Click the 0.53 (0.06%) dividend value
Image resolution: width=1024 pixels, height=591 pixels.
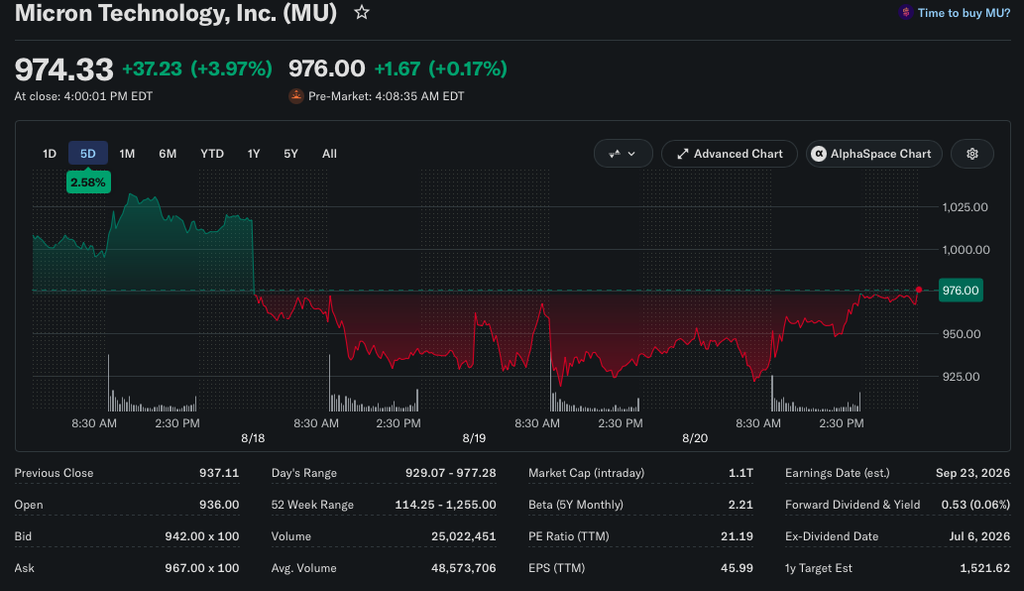(x=976, y=505)
